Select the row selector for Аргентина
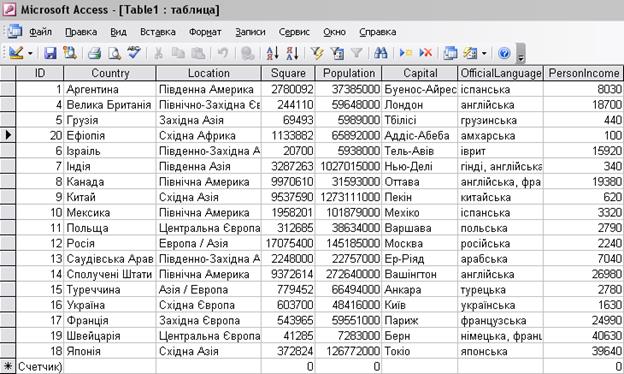The height and width of the screenshot is (374, 624). tap(8, 89)
